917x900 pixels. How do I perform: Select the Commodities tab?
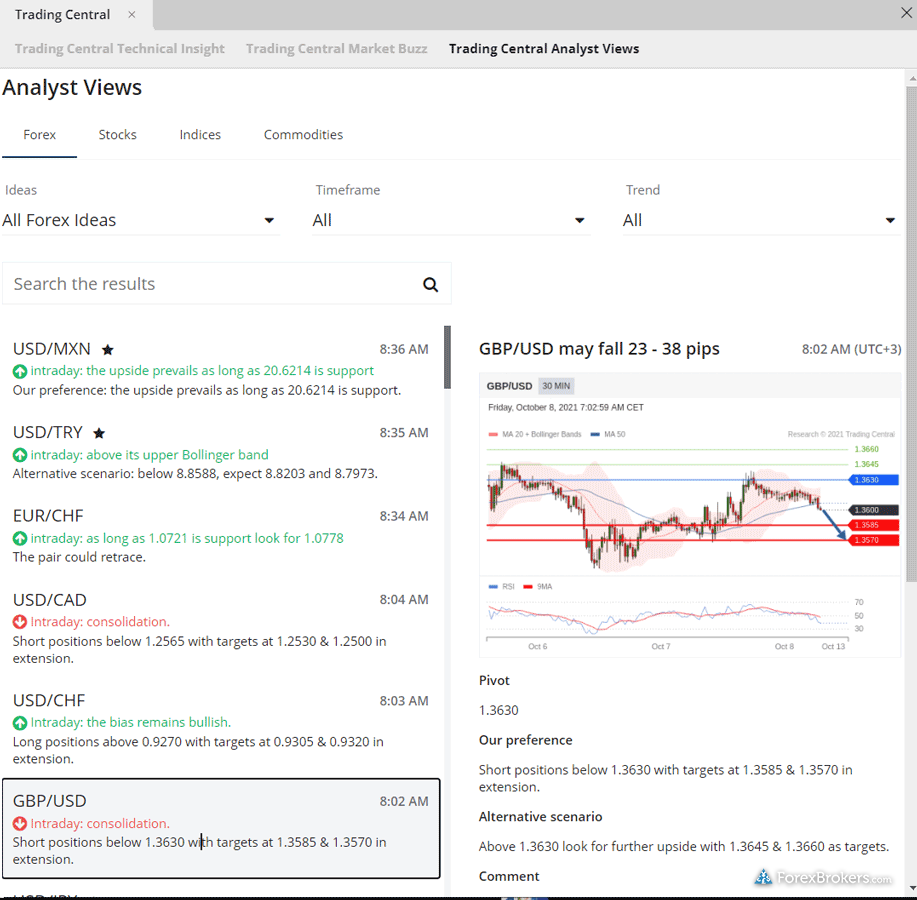tap(303, 134)
